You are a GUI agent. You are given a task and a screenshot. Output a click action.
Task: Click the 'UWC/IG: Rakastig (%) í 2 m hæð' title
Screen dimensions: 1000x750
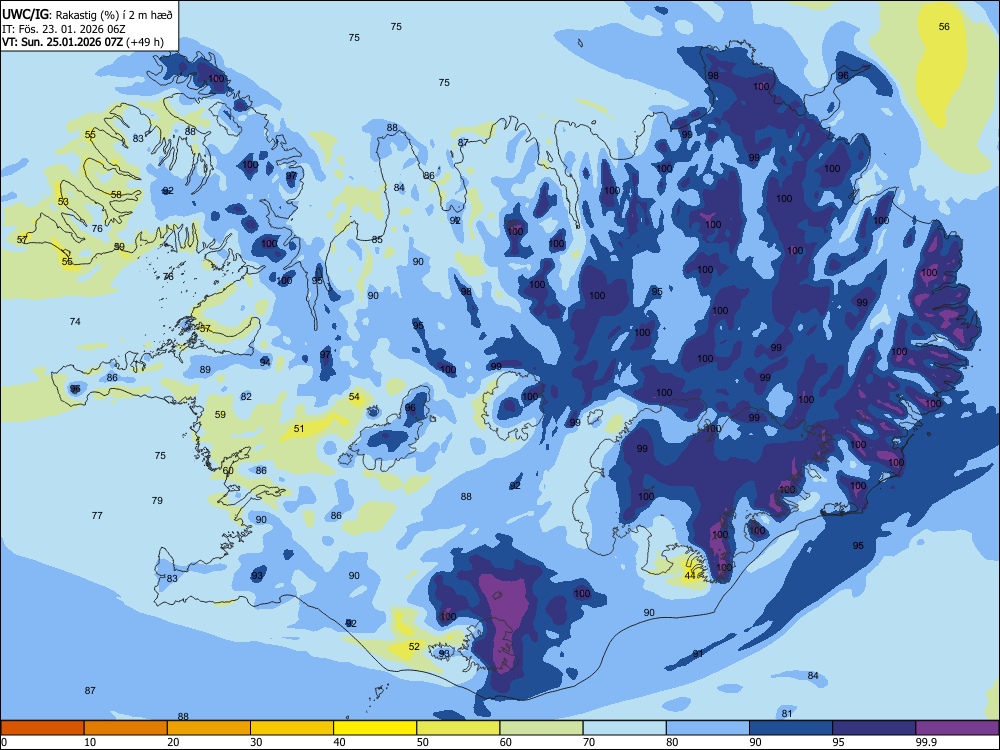pyautogui.click(x=87, y=14)
